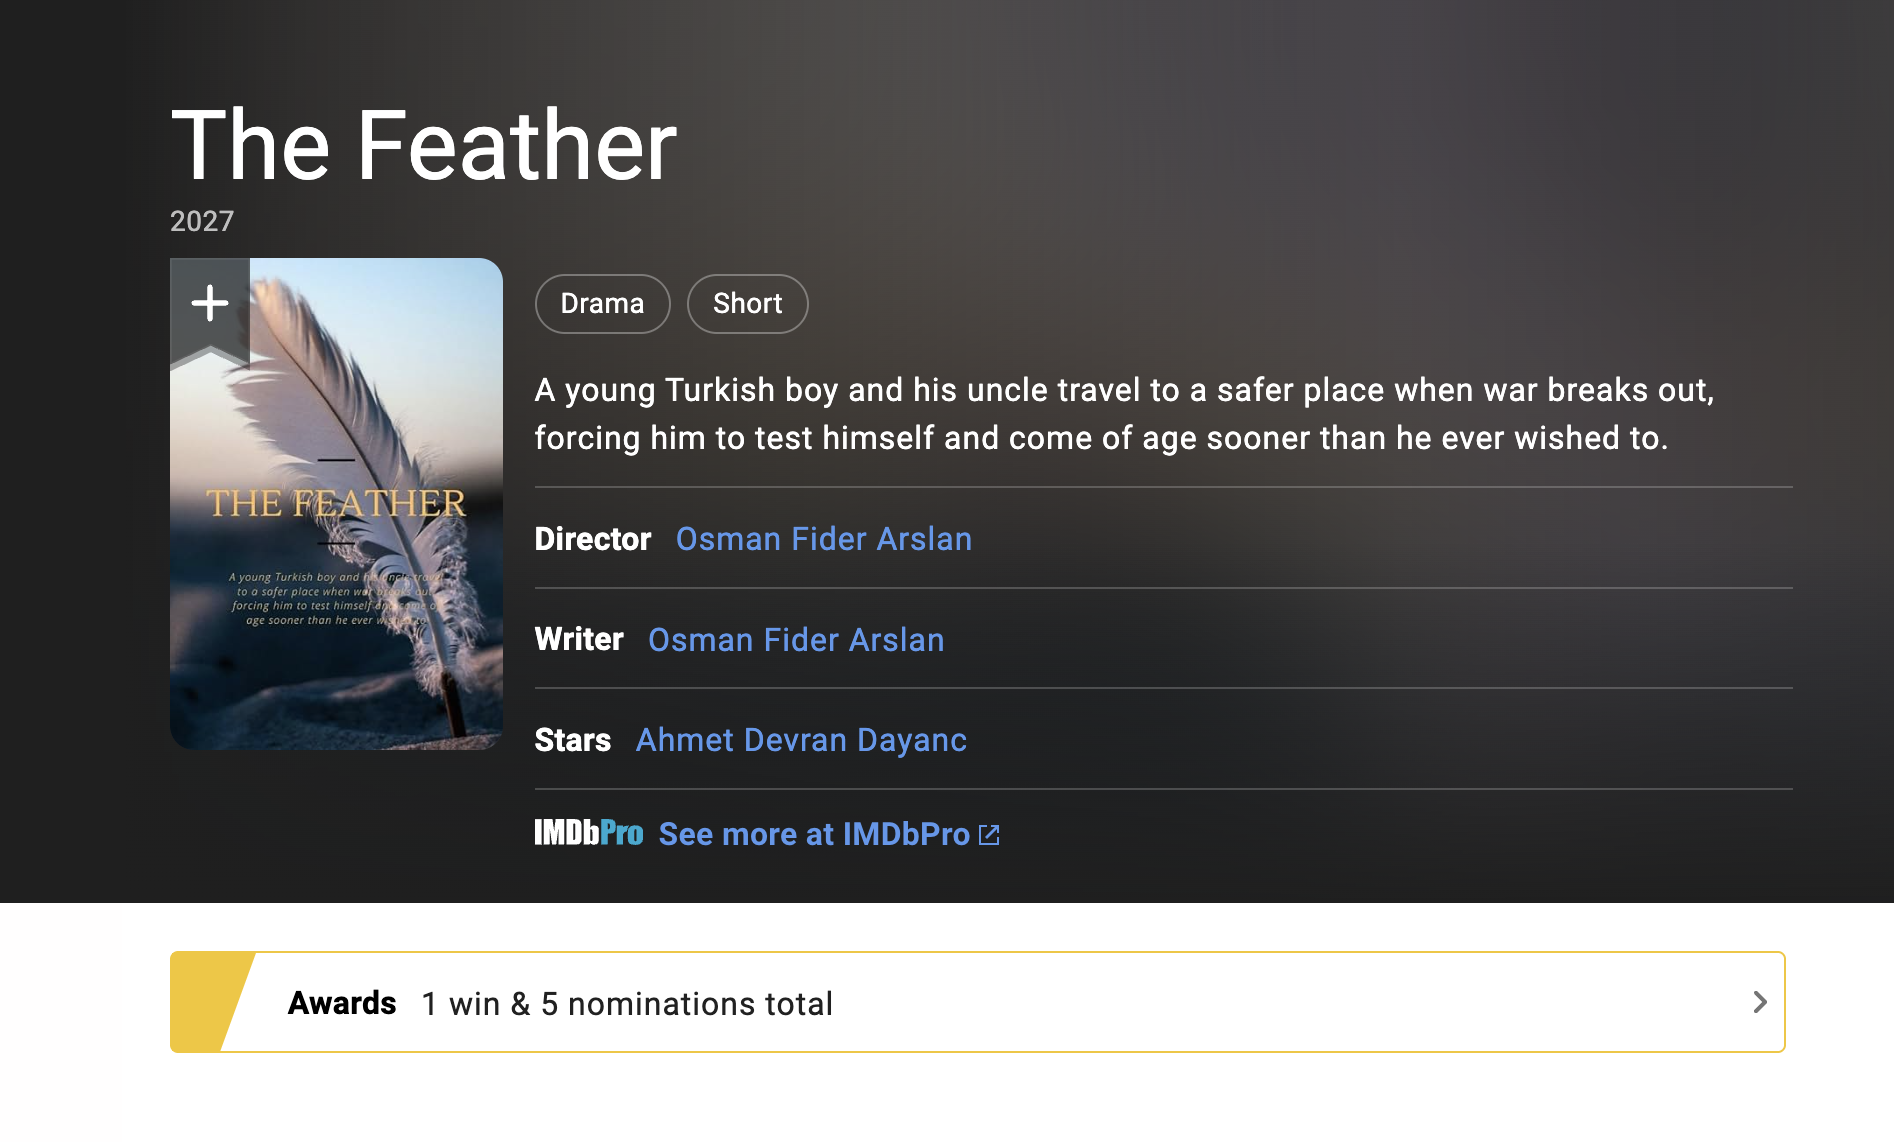The image size is (1894, 1142).
Task: Click '1 win & 5 nominations total'
Action: [x=627, y=1004]
